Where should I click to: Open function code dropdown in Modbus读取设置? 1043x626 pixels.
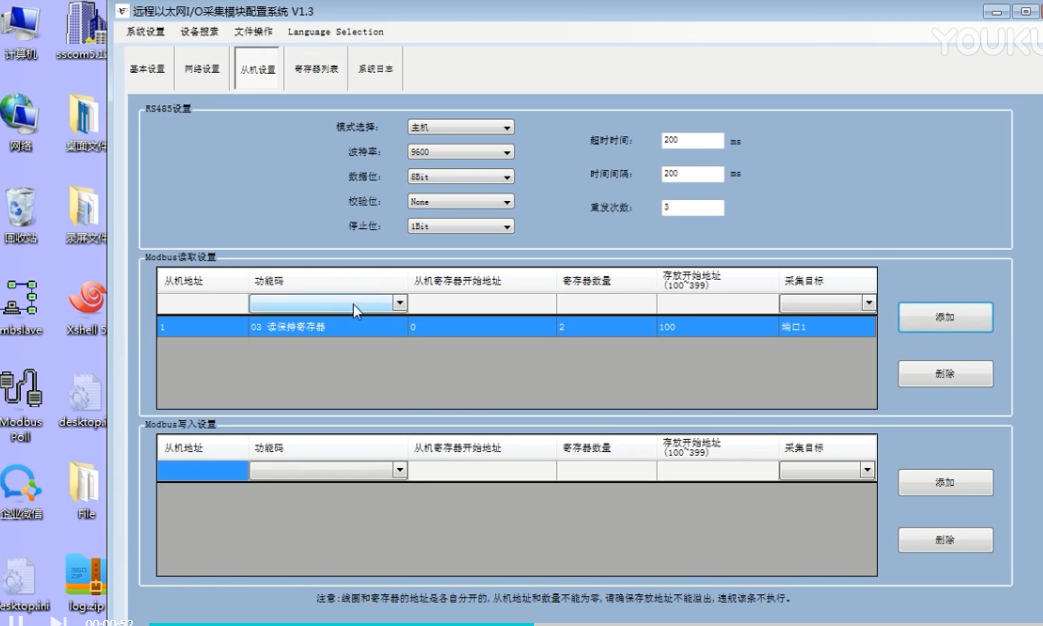(400, 303)
